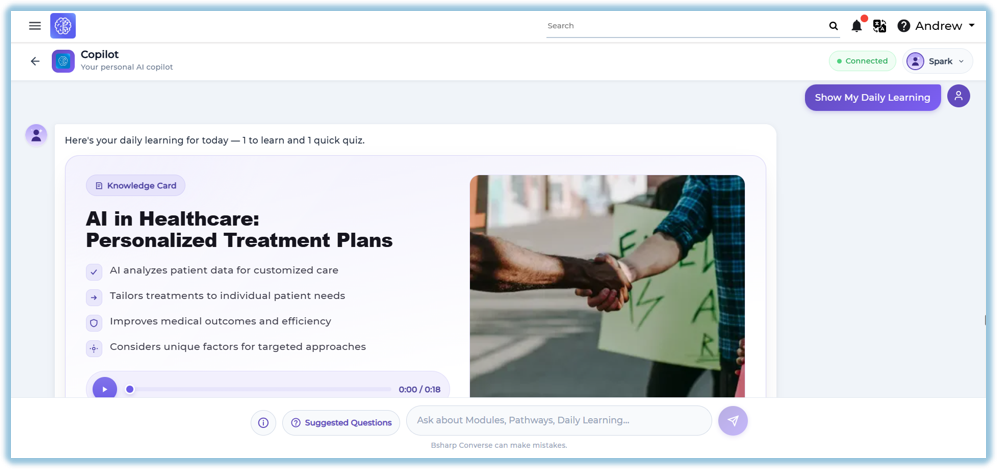Click the assistant avatar next to message

36,135
